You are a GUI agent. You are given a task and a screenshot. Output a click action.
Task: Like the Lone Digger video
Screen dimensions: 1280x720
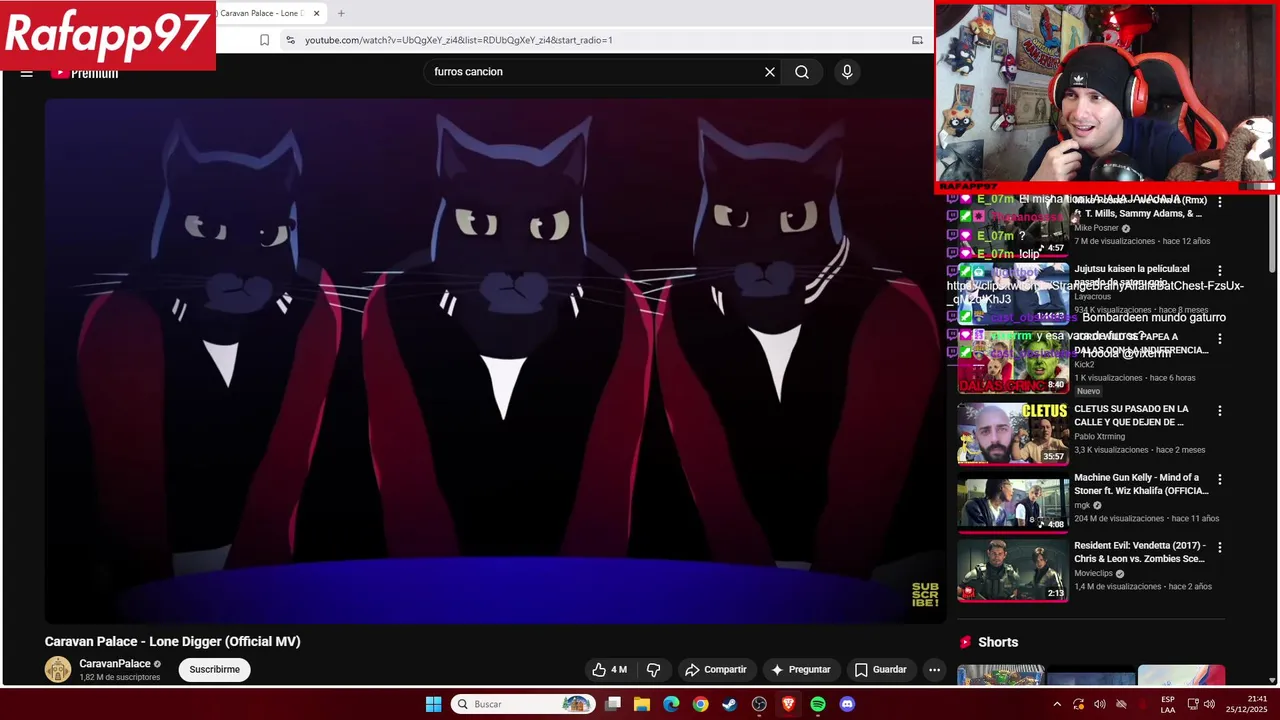[x=610, y=670]
